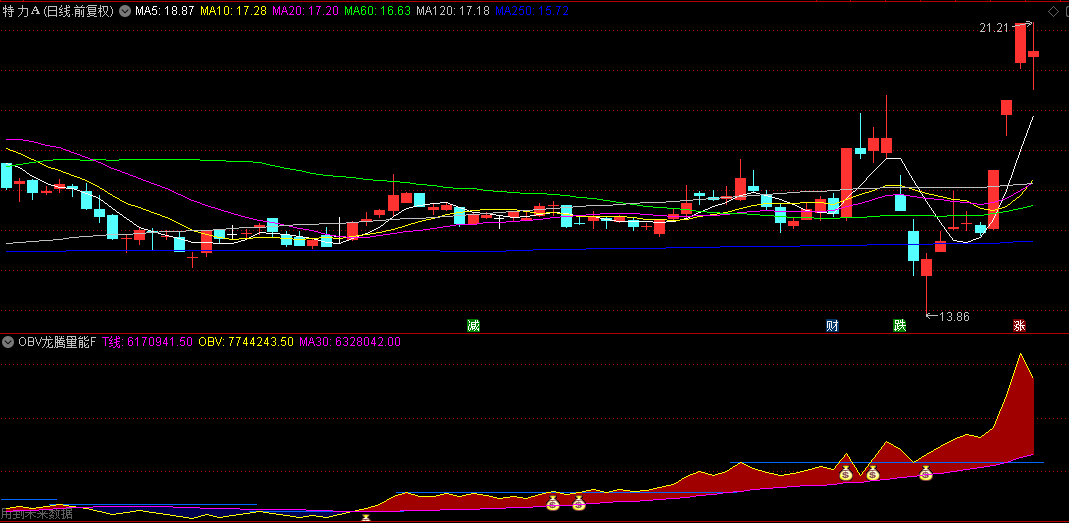The width and height of the screenshot is (1069, 523).
Task: Click the MA30: 6328042.00 value
Action: [x=350, y=342]
